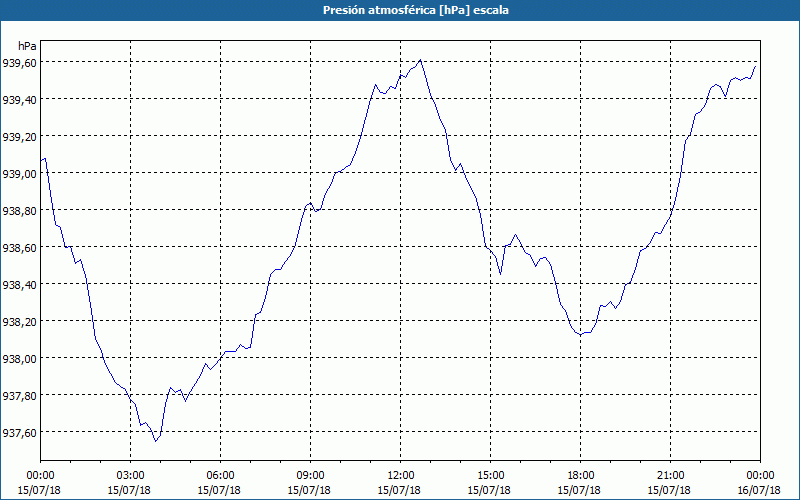
Task: Select the 938,40 y-axis label
Action: [x=19, y=285]
